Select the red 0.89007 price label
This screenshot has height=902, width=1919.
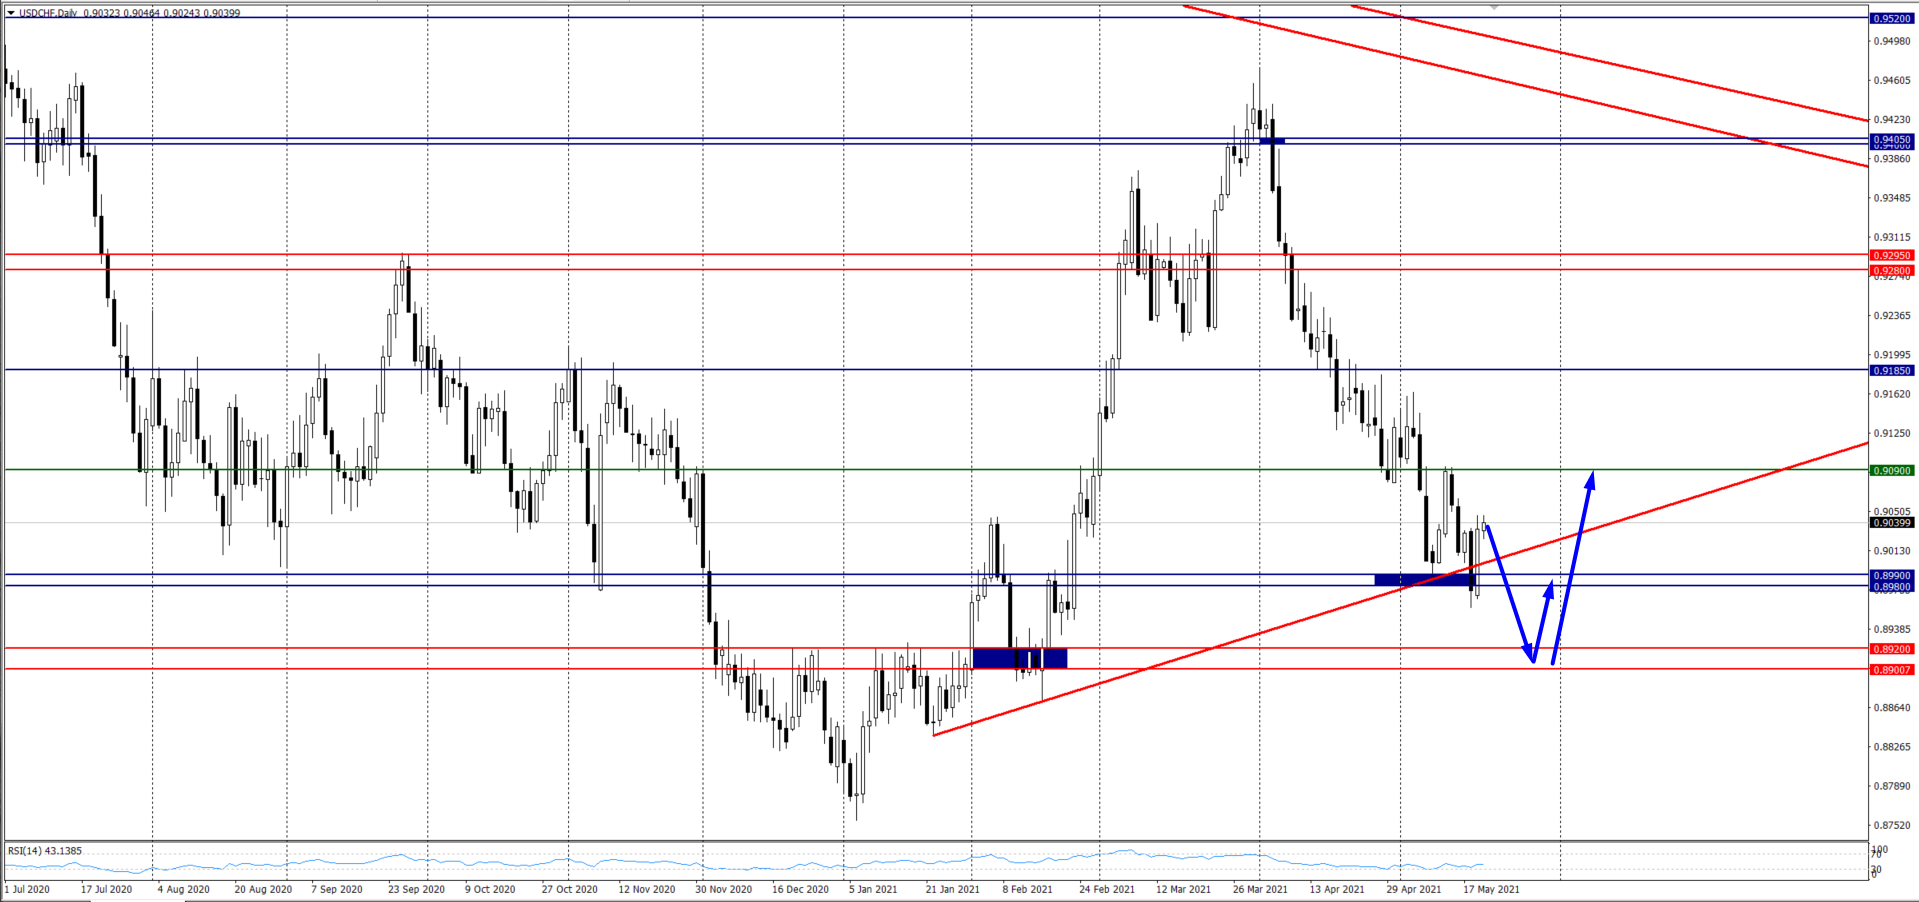tap(1891, 669)
